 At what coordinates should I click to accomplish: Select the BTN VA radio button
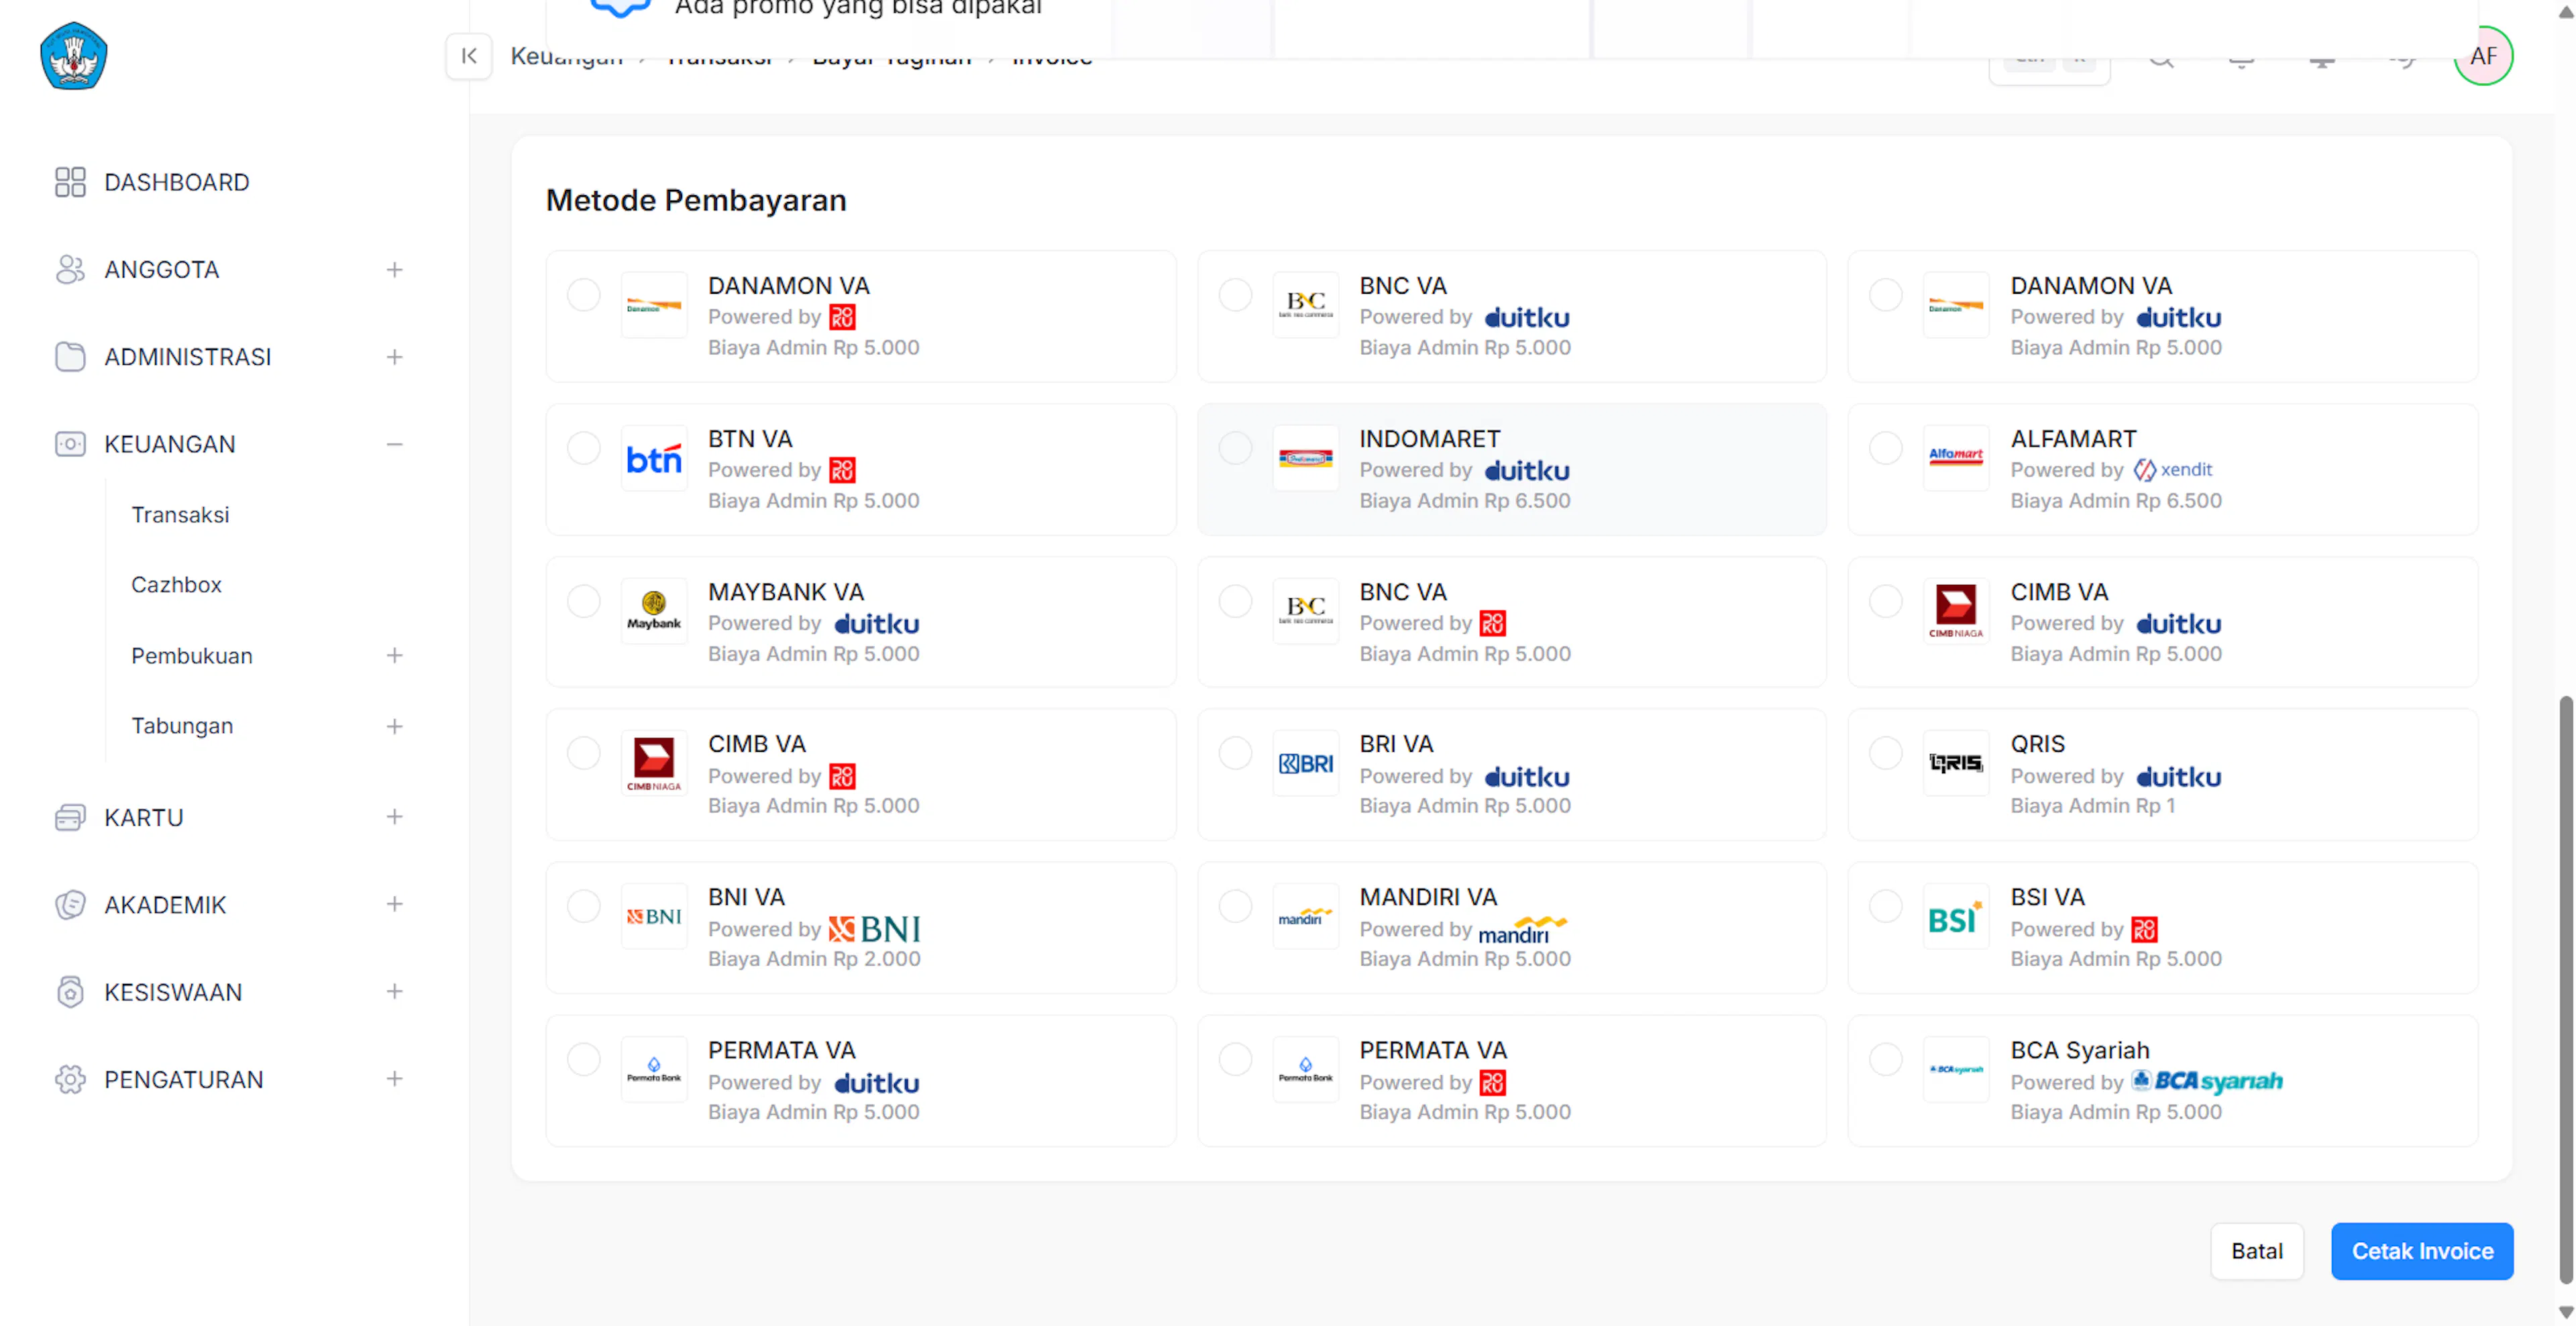pyautogui.click(x=584, y=448)
